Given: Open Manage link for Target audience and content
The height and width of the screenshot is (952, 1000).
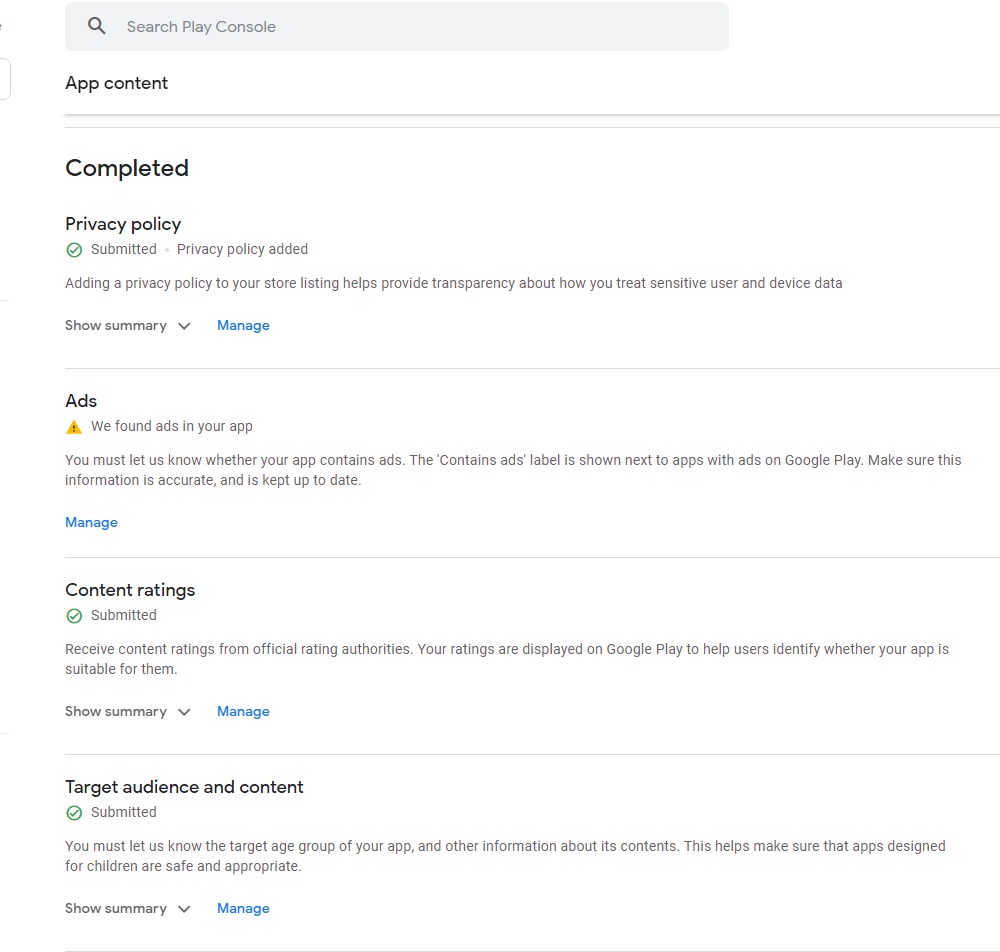Looking at the screenshot, I should click(243, 909).
